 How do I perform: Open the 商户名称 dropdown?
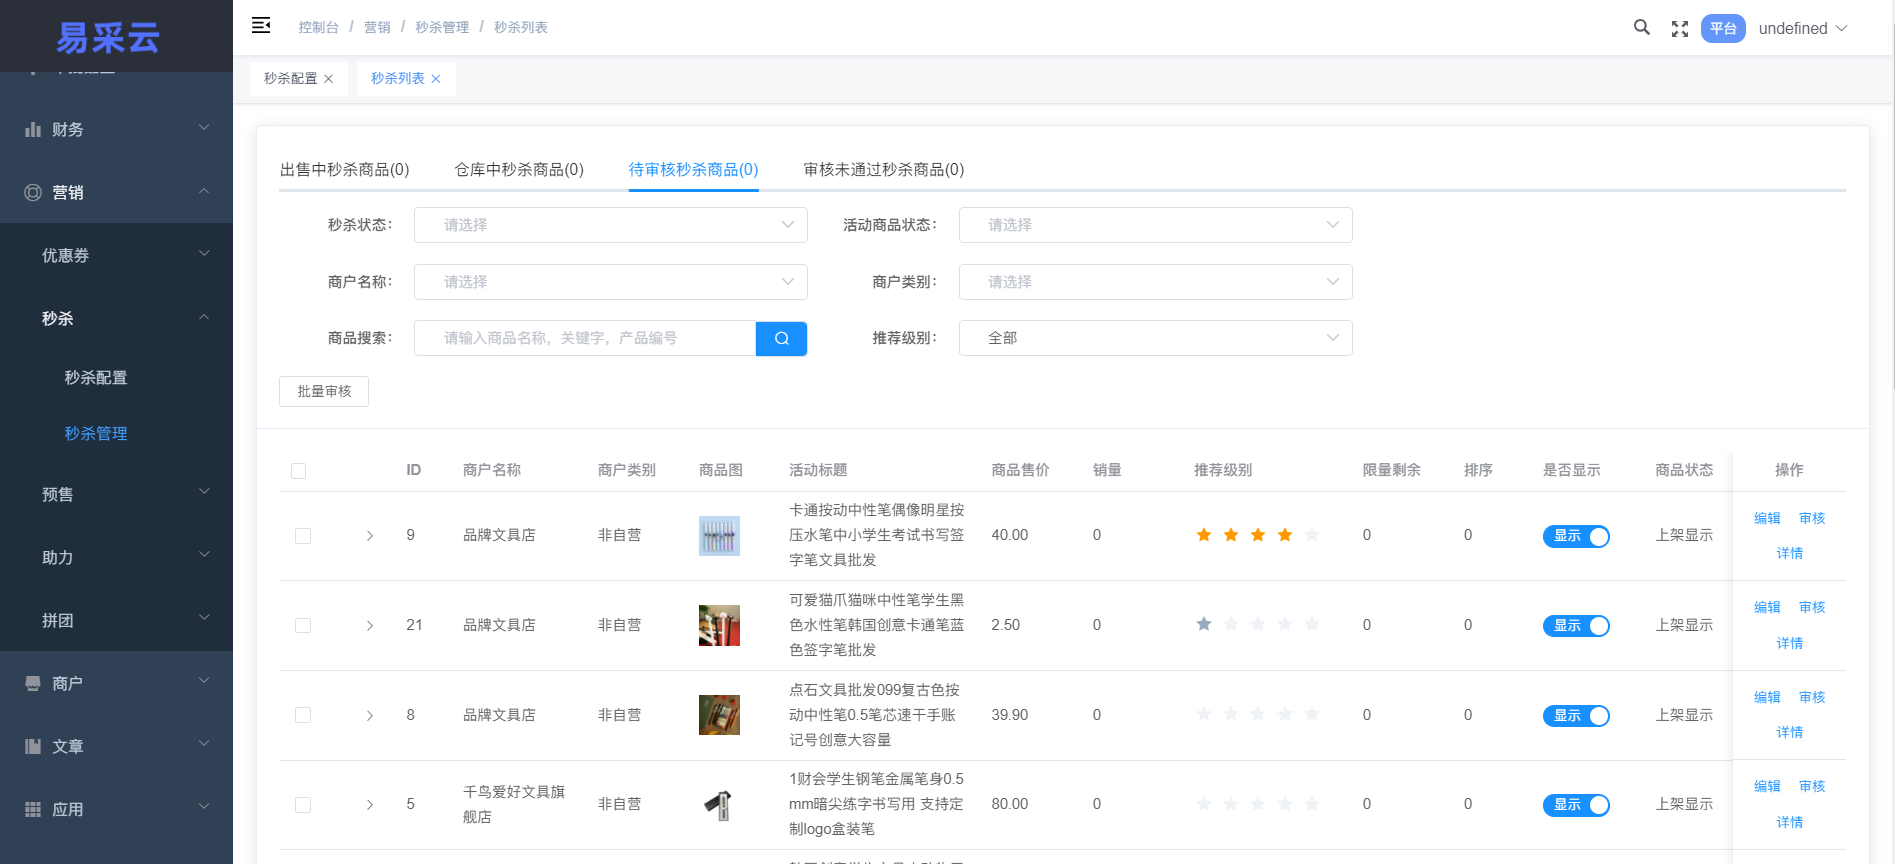tap(611, 282)
